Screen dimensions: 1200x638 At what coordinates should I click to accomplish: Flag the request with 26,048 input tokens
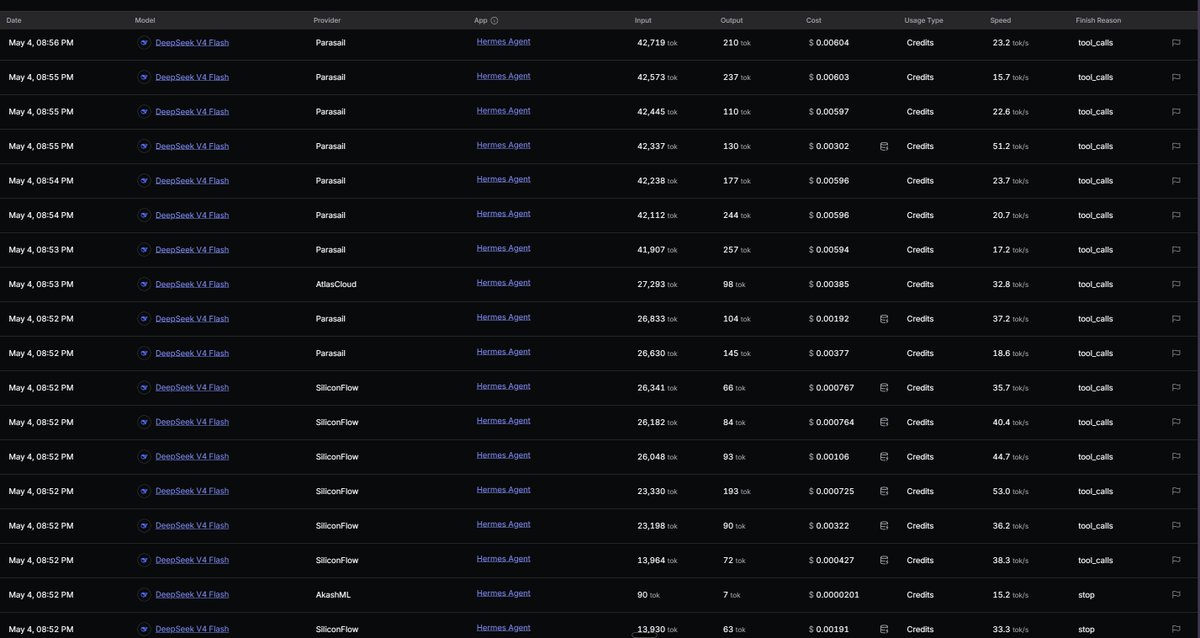tap(1176, 457)
